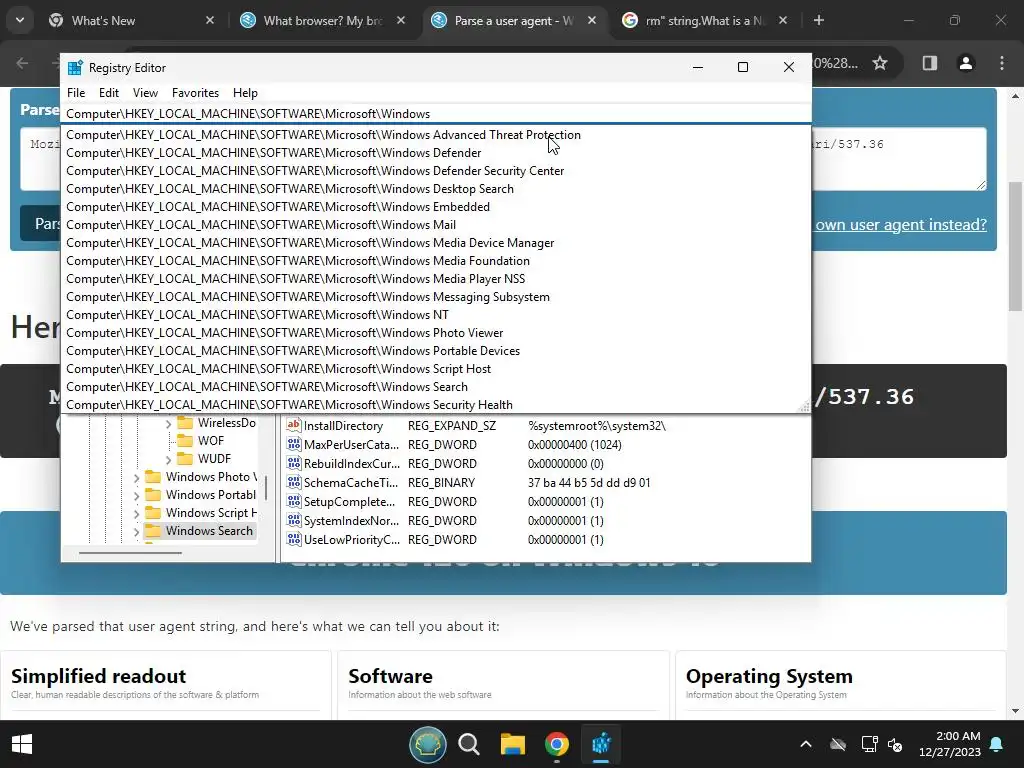Open the Chrome side panel
1024x768 pixels.
click(x=929, y=63)
